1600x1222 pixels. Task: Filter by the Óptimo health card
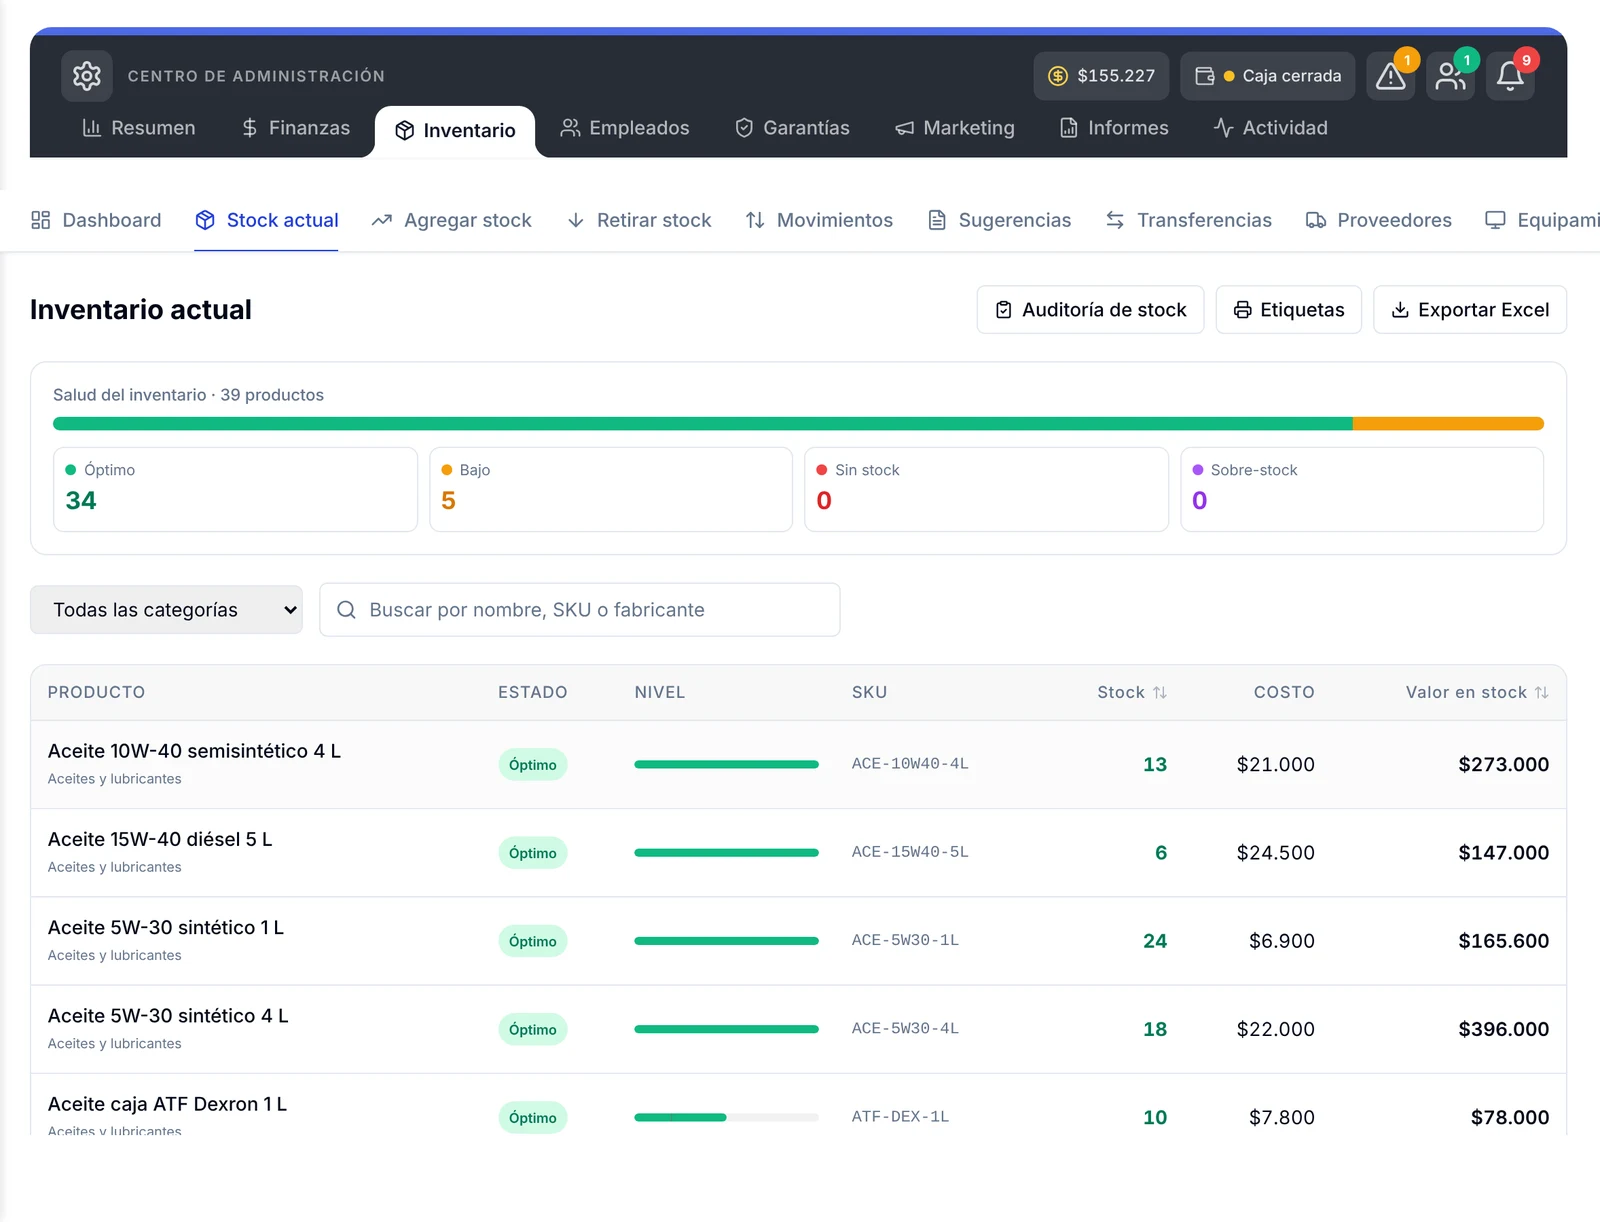[x=235, y=489]
